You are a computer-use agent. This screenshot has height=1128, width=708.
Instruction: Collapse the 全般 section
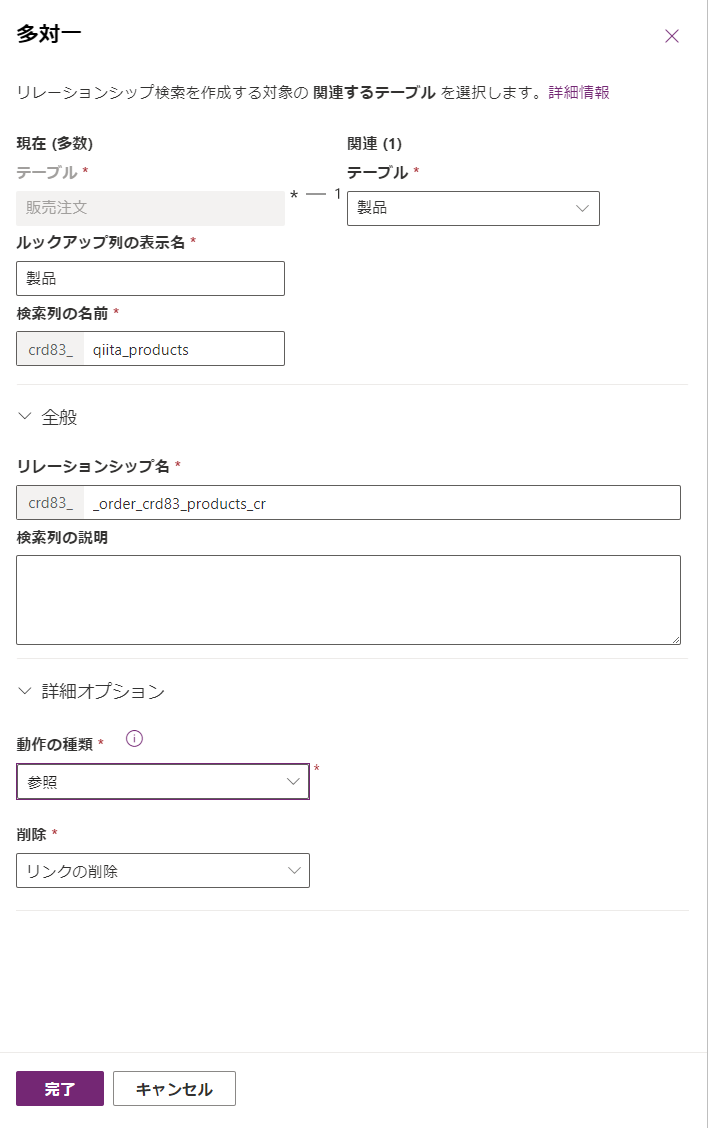(x=25, y=416)
